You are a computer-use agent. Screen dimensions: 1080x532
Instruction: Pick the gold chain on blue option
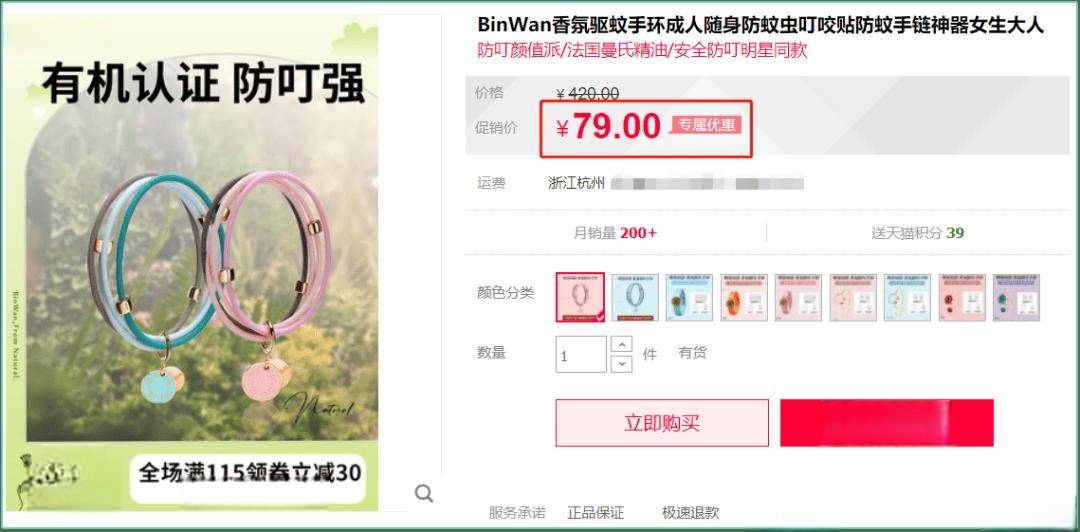coord(907,297)
